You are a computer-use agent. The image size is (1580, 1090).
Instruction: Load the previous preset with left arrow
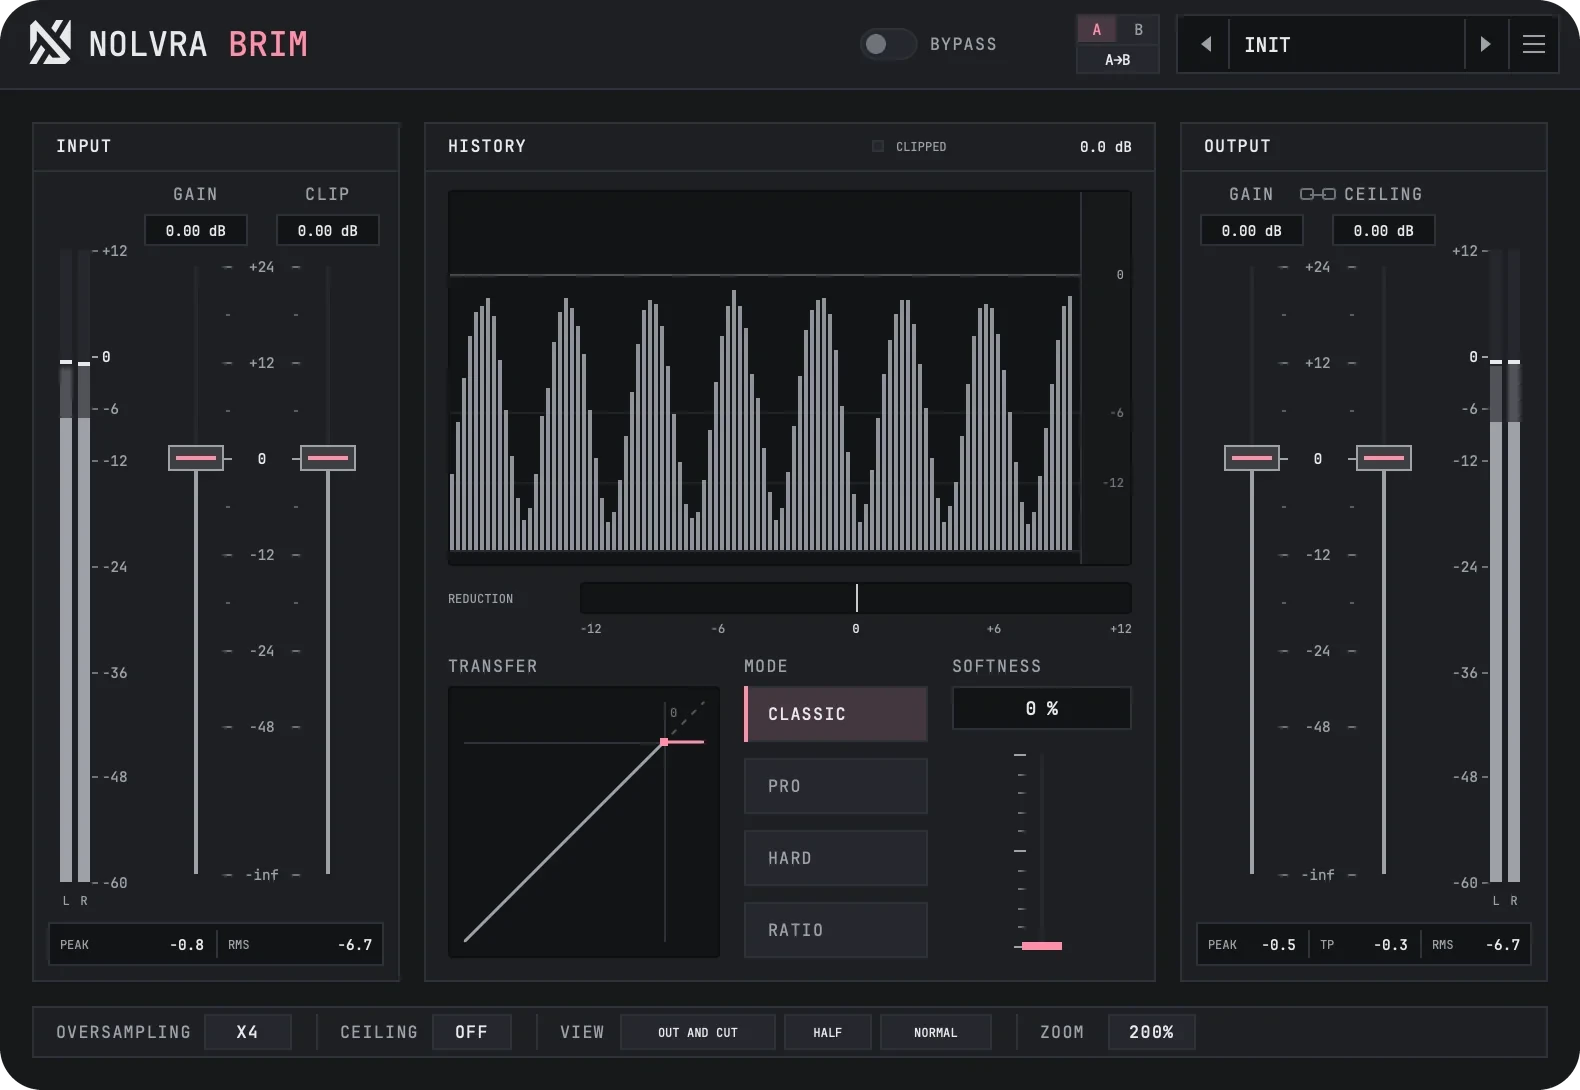tap(1205, 44)
